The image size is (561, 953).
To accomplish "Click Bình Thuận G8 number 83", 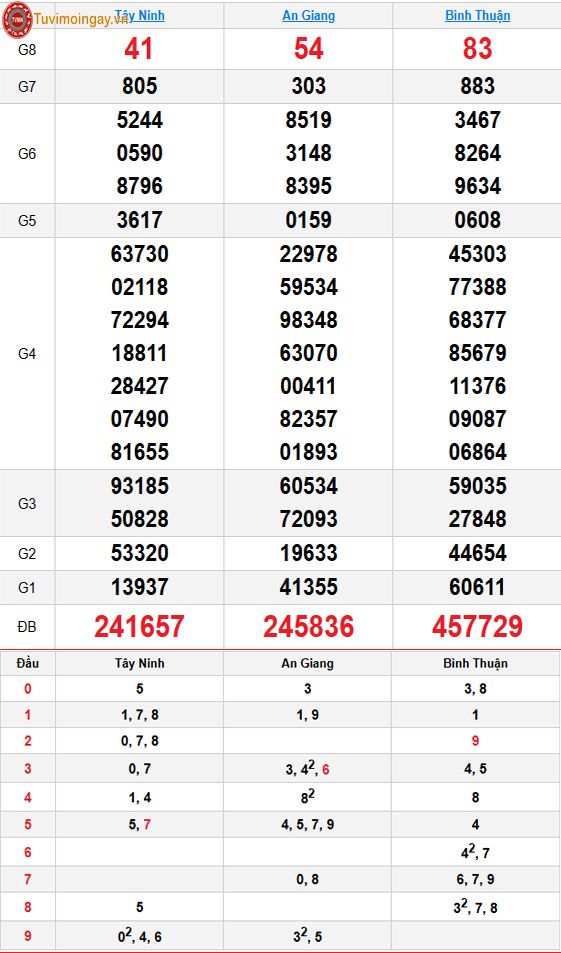I will [477, 49].
